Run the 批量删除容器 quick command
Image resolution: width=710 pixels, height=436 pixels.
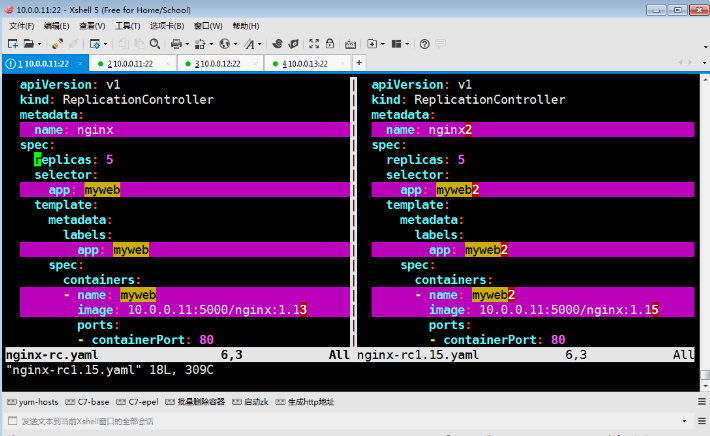[195, 402]
